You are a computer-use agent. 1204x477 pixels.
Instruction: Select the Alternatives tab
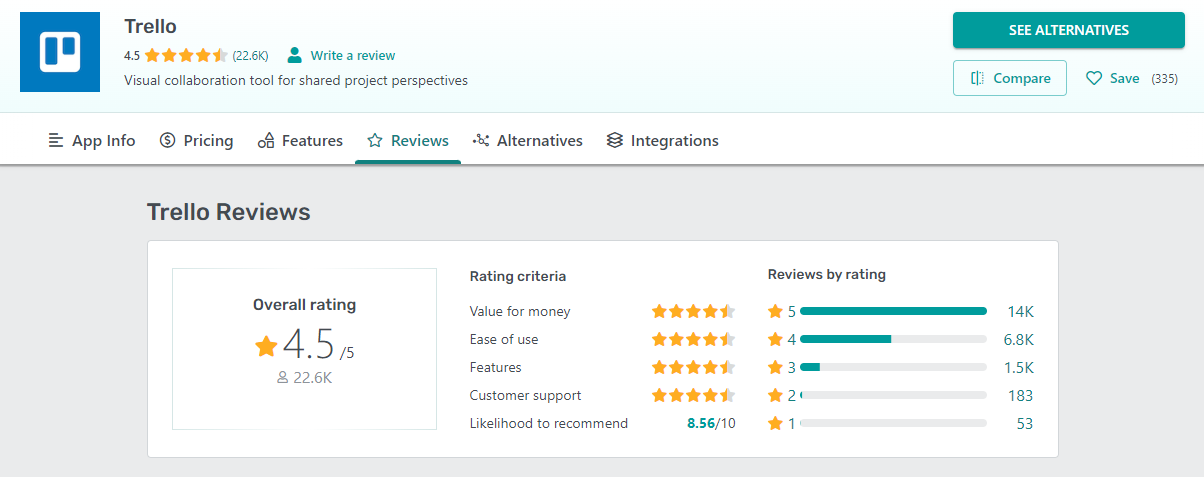click(527, 141)
